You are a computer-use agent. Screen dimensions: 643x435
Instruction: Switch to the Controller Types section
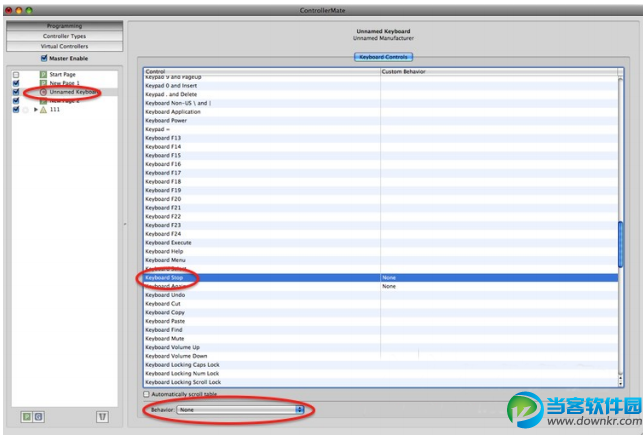click(64, 36)
